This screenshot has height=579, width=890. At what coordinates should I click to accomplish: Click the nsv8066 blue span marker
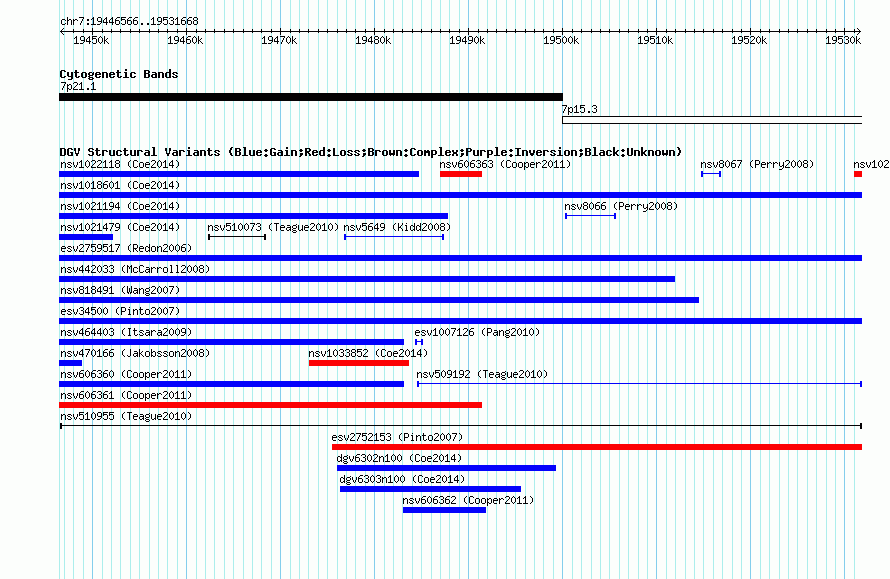(590, 216)
